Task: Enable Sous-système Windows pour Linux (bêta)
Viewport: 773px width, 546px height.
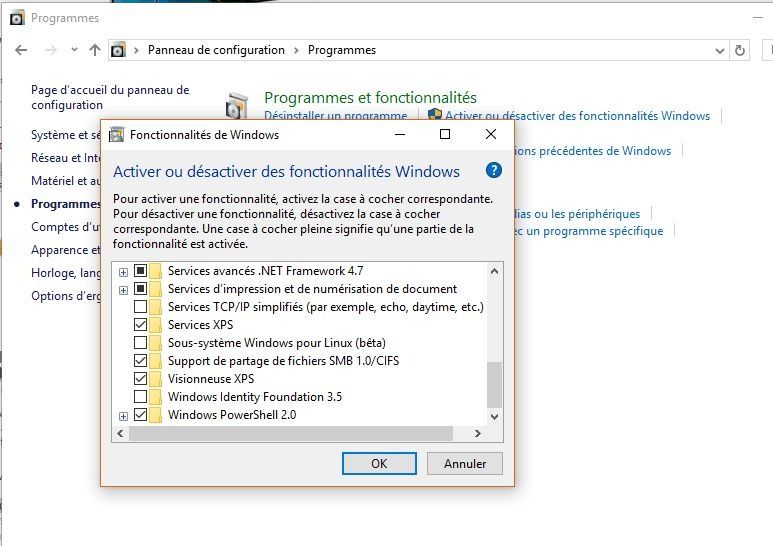Action: [x=141, y=342]
